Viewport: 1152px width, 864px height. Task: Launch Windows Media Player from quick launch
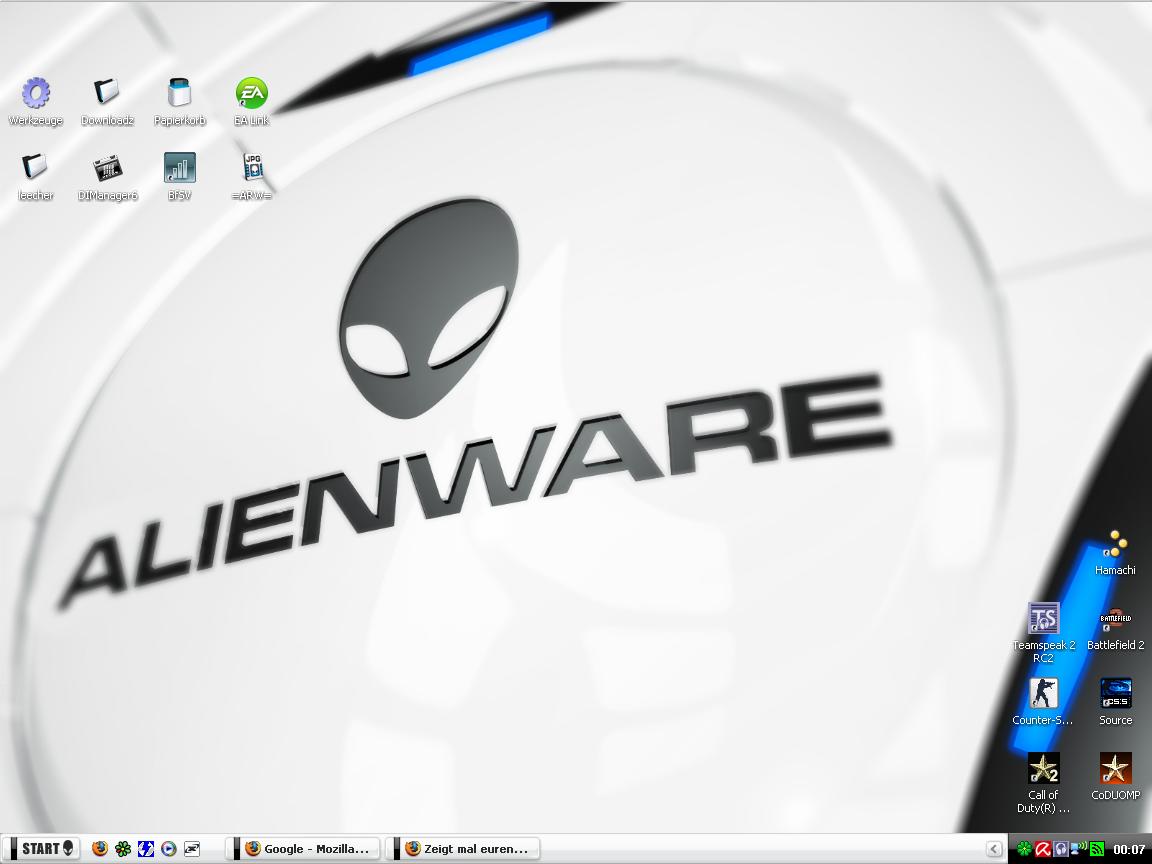point(168,849)
